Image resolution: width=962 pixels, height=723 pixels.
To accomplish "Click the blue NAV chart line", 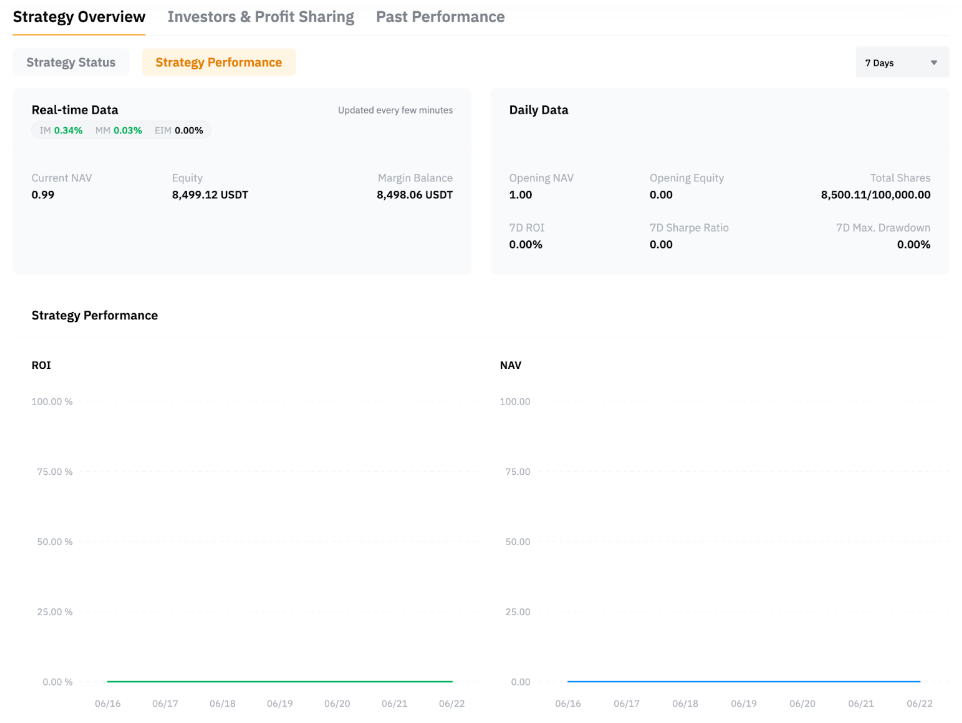I will (x=743, y=682).
